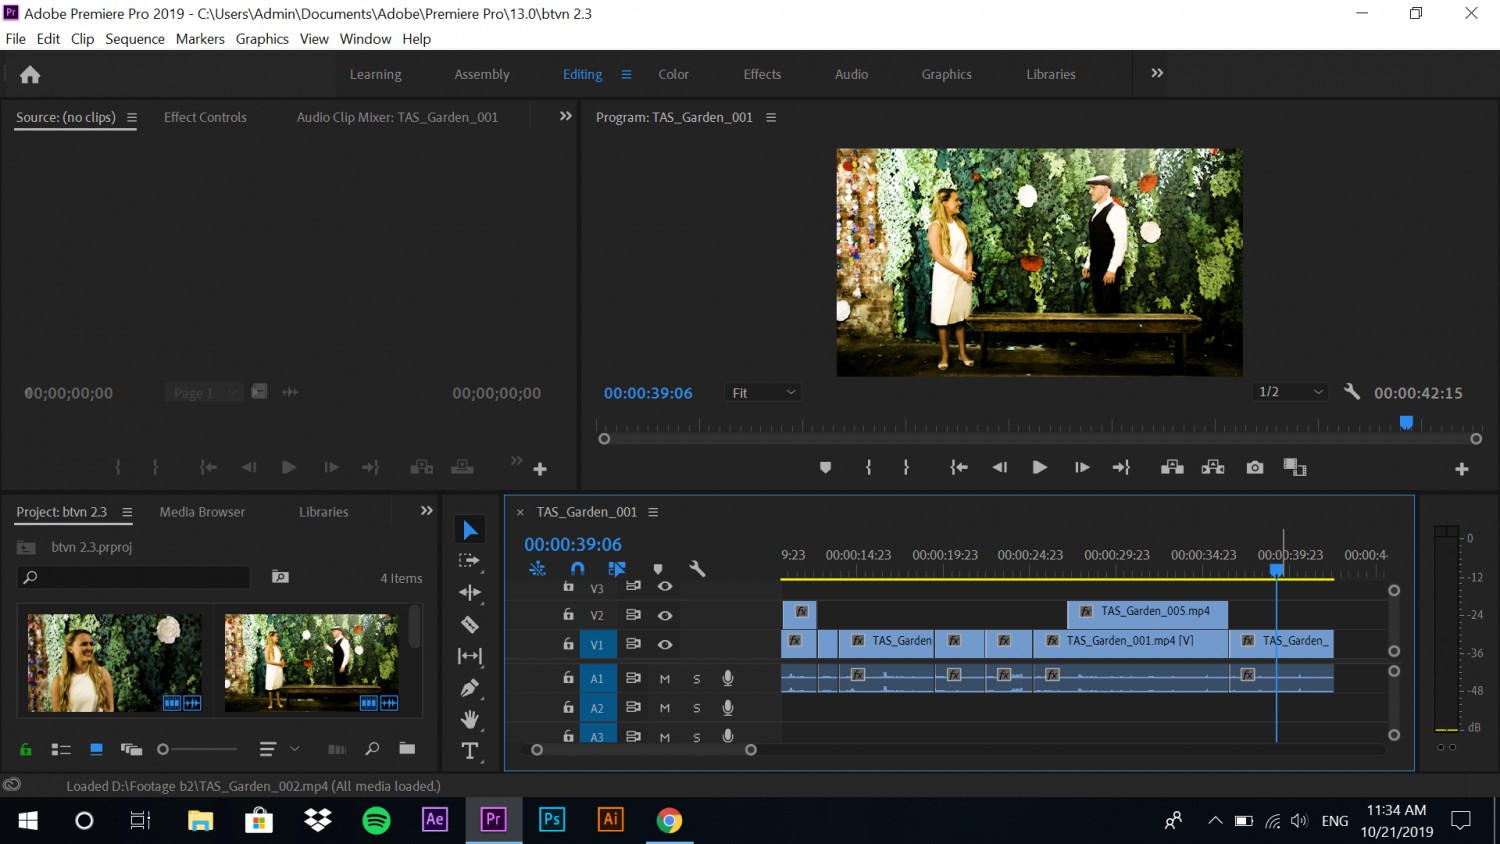1500x844 pixels.
Task: Switch to Media Browser tab
Action: [x=202, y=512]
